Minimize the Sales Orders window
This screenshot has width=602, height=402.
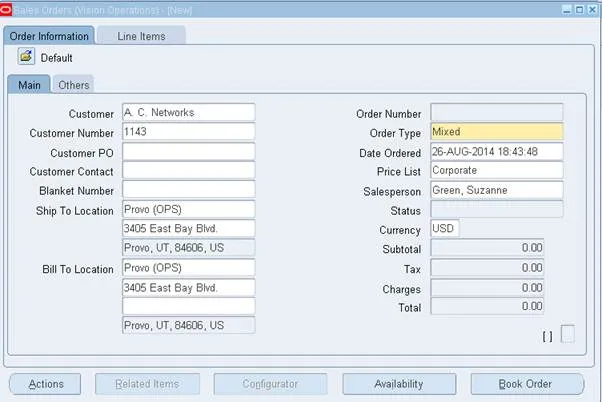[567, 10]
